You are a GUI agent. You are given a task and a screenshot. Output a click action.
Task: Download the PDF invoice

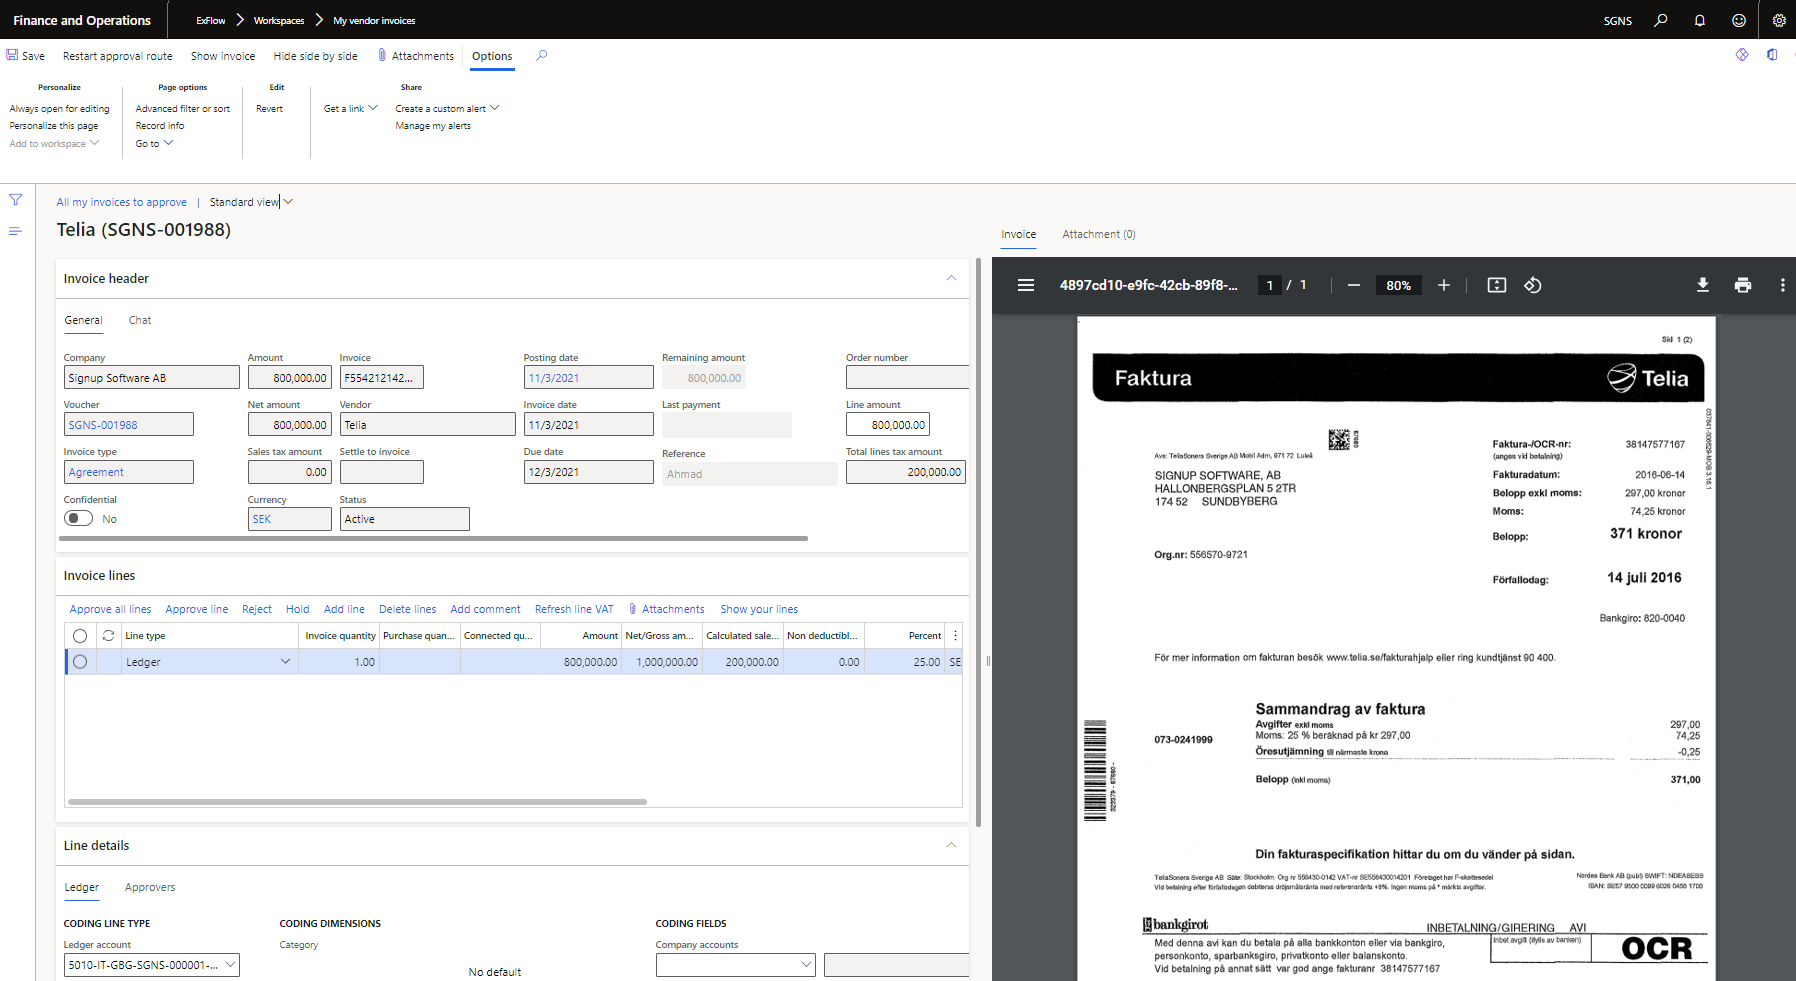[1703, 285]
